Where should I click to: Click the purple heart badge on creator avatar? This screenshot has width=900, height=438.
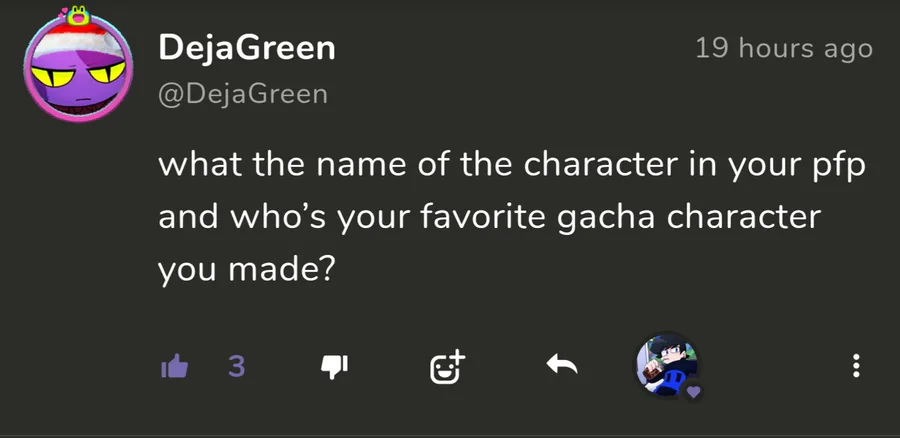pyautogui.click(x=693, y=391)
